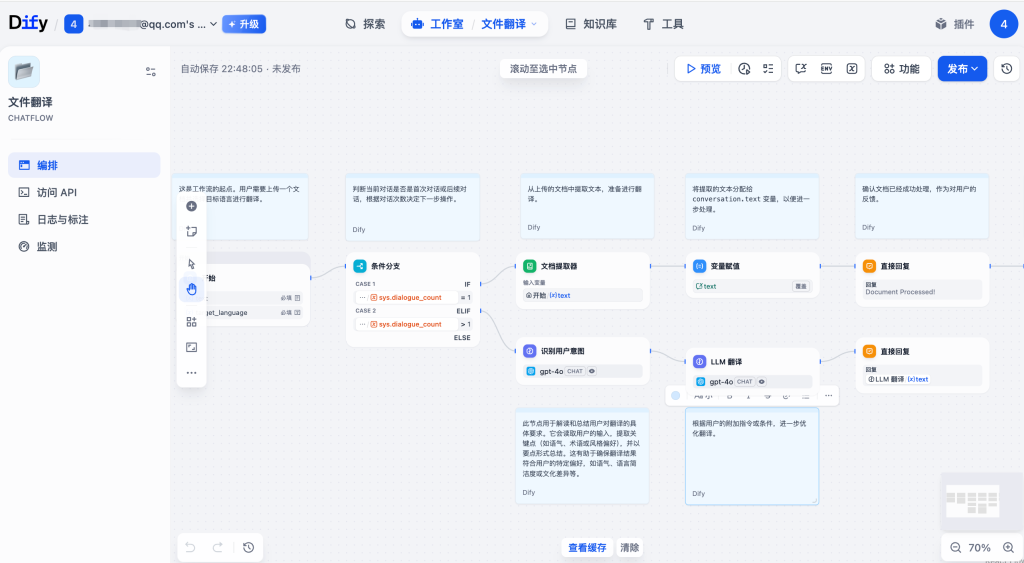The width and height of the screenshot is (1024, 563).
Task: Activate the hand pan mode tool
Action: 191,289
